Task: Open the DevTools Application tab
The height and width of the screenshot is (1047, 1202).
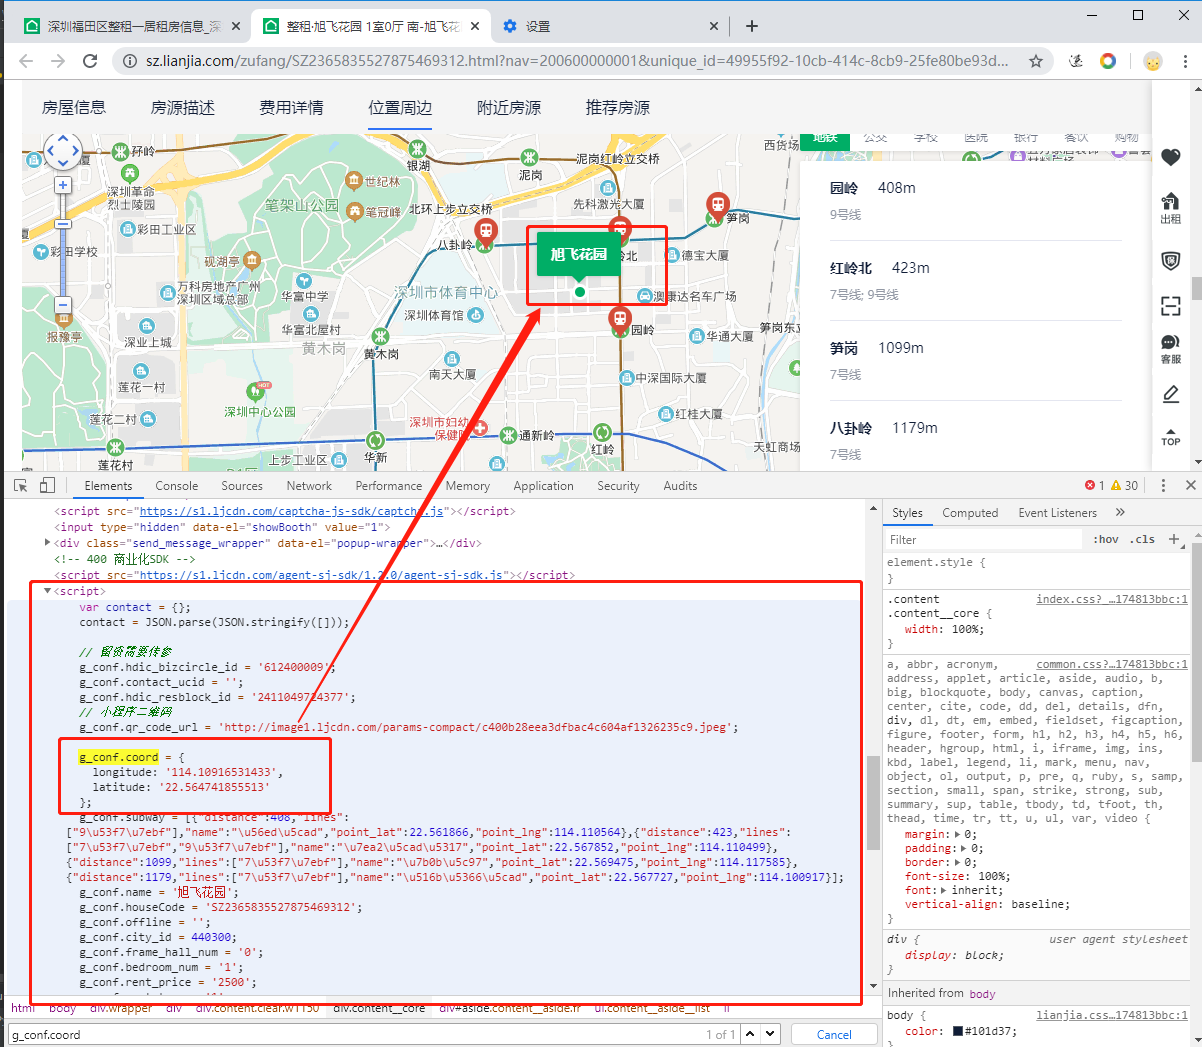Action: point(543,485)
